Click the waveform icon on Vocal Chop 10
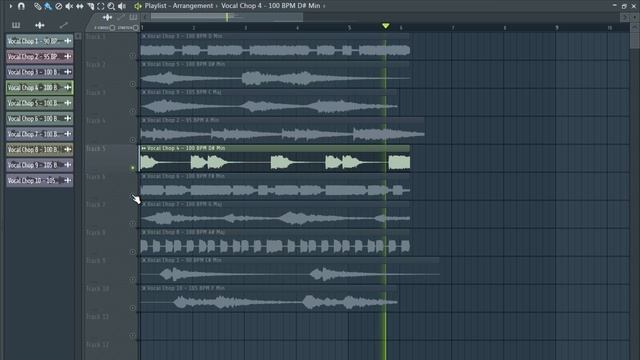640x360 pixels. [x=68, y=180]
